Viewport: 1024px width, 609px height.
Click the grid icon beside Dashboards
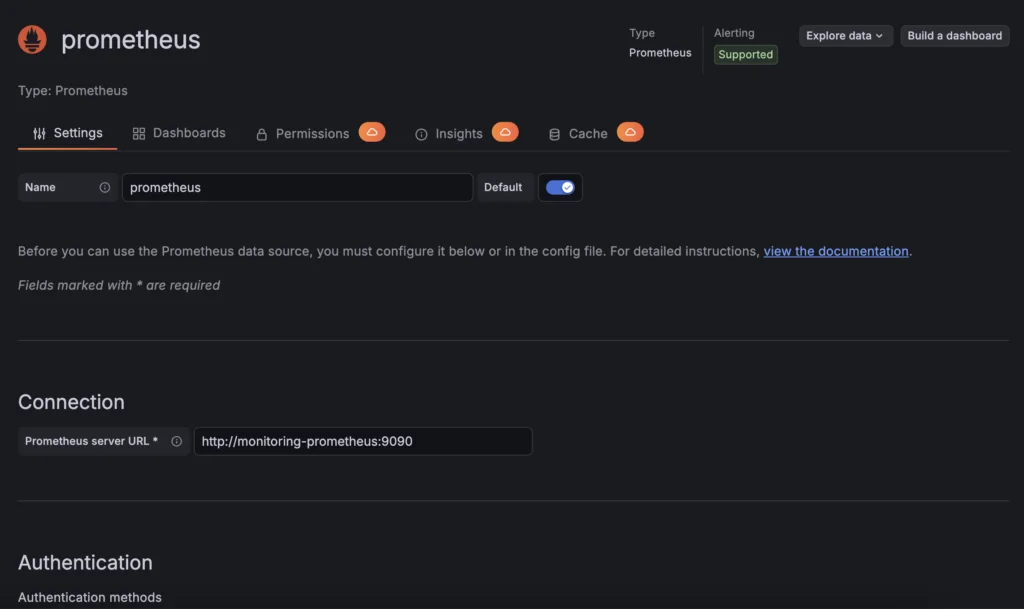coord(138,132)
